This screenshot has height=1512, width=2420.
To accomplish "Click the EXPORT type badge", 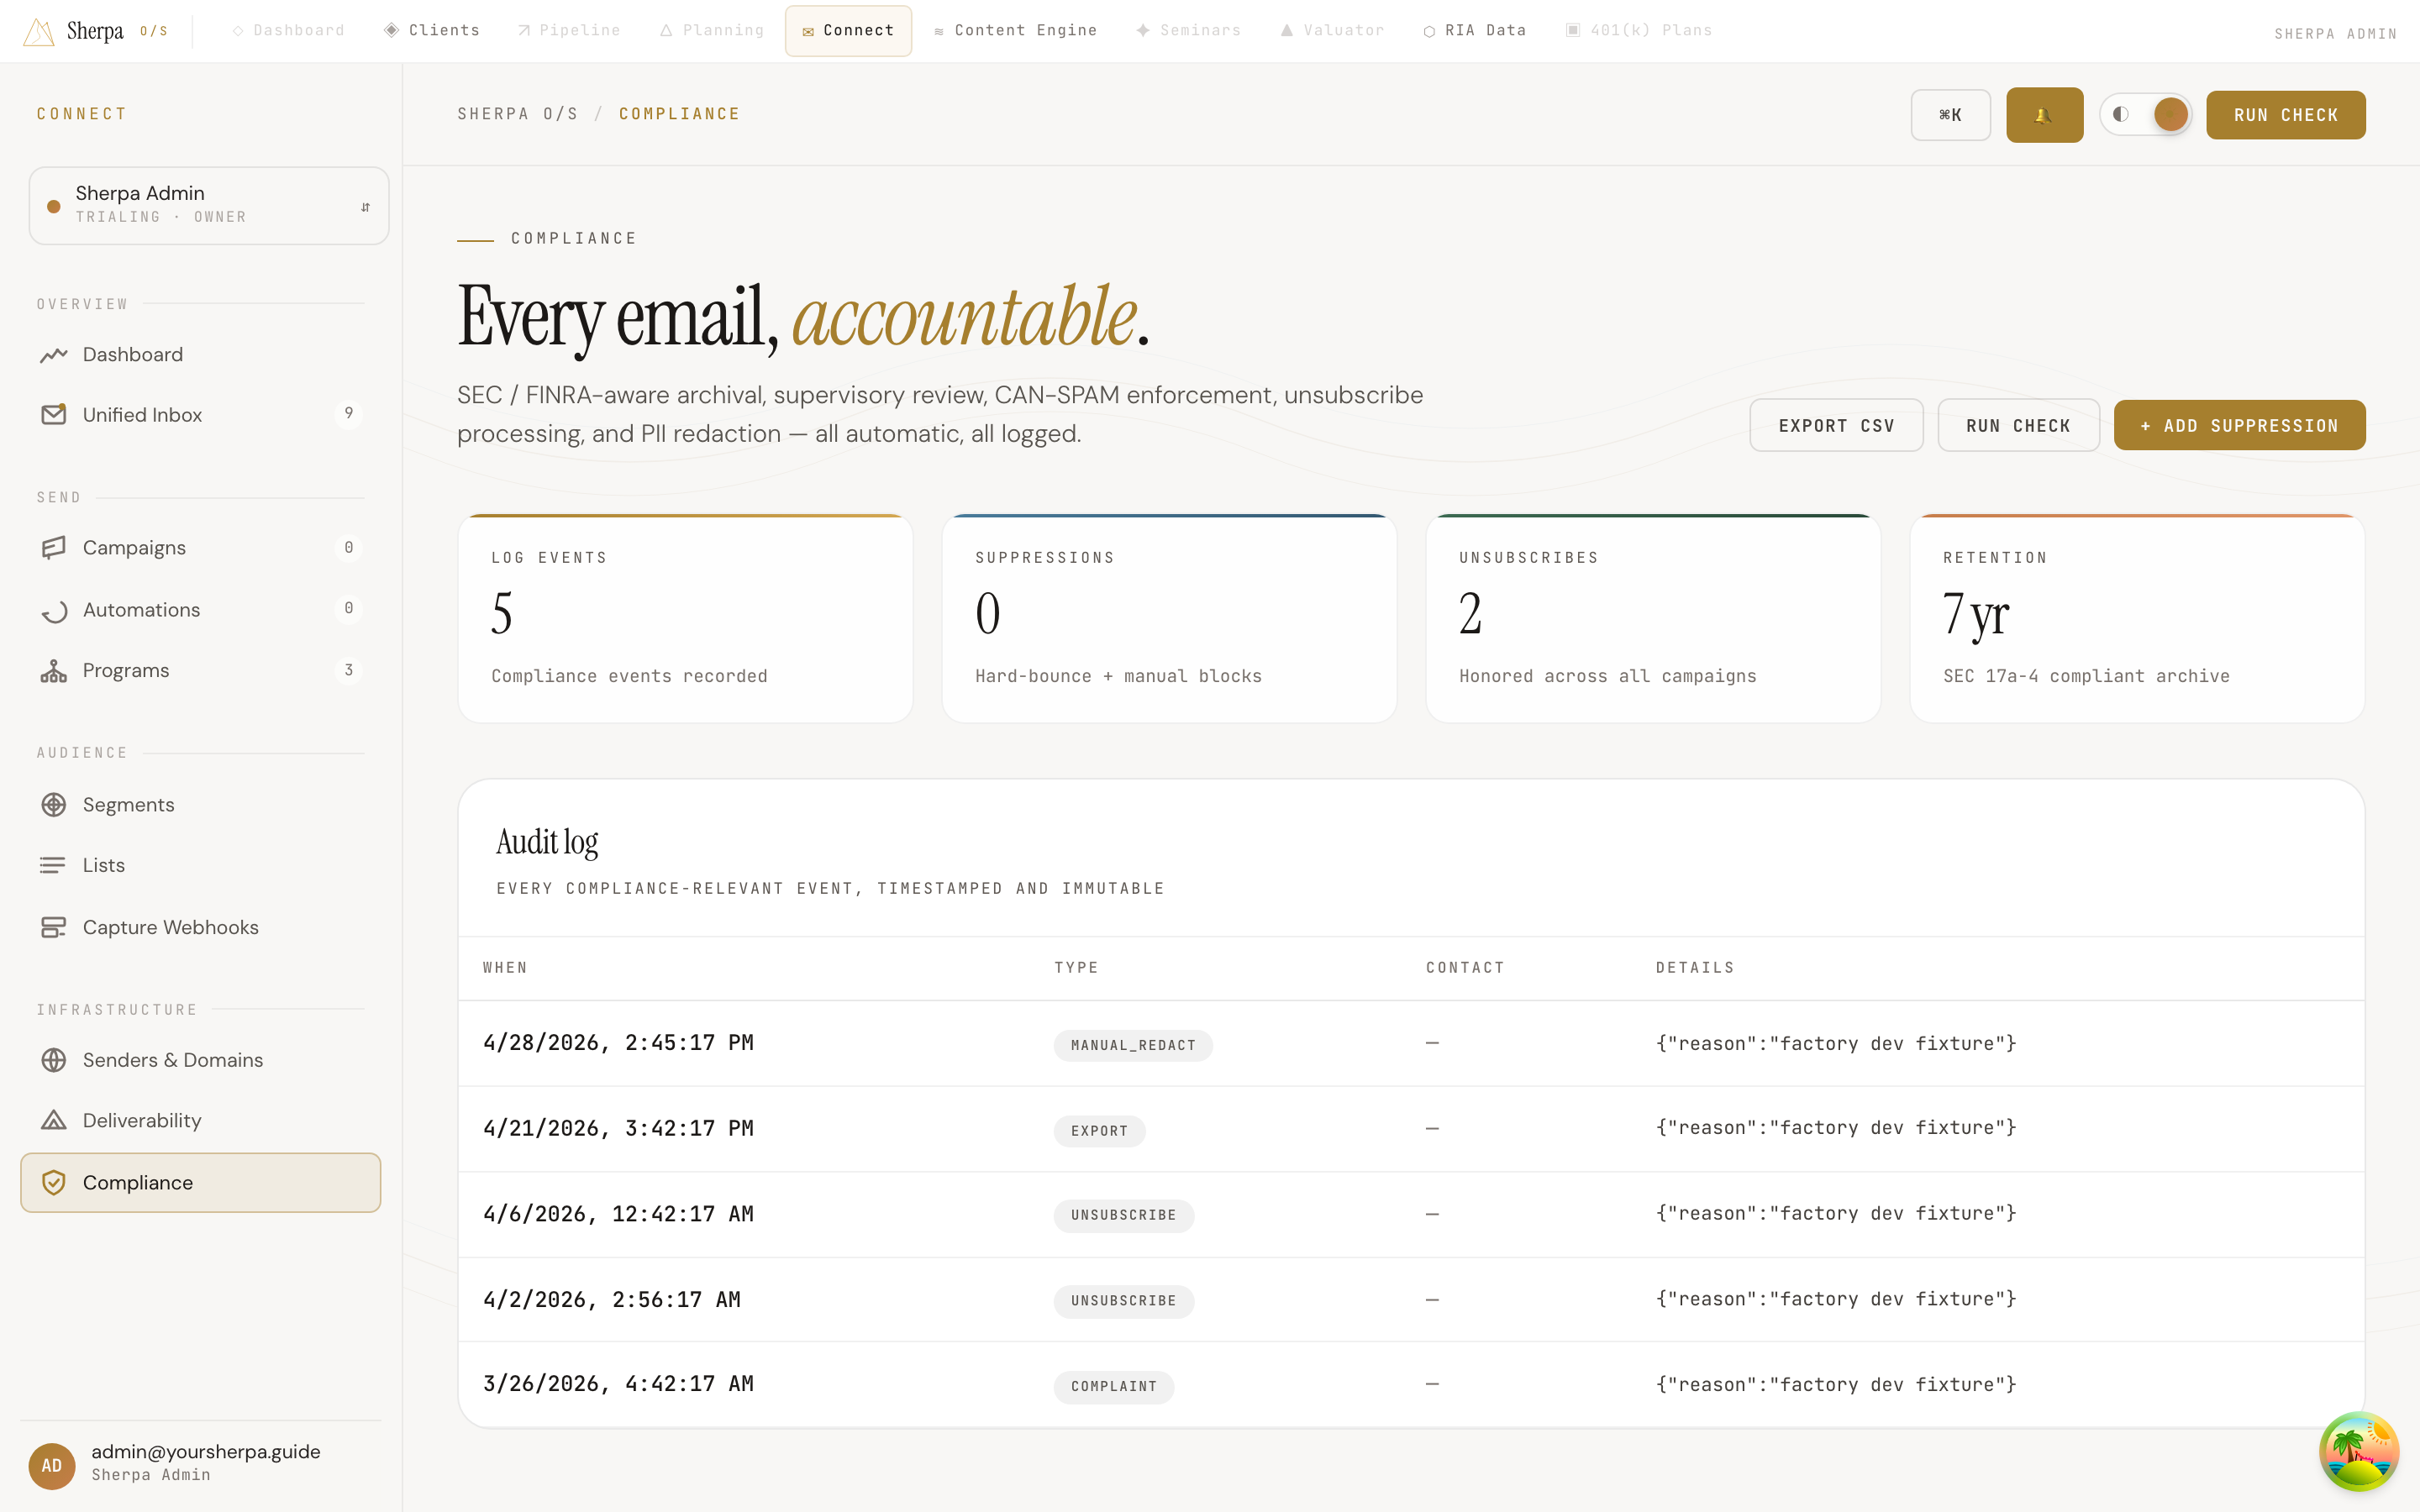I will tap(1099, 1131).
